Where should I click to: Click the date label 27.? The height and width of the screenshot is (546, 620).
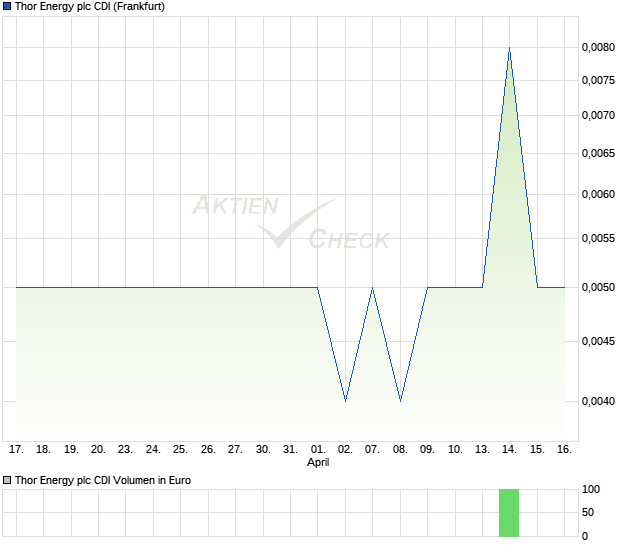(236, 450)
